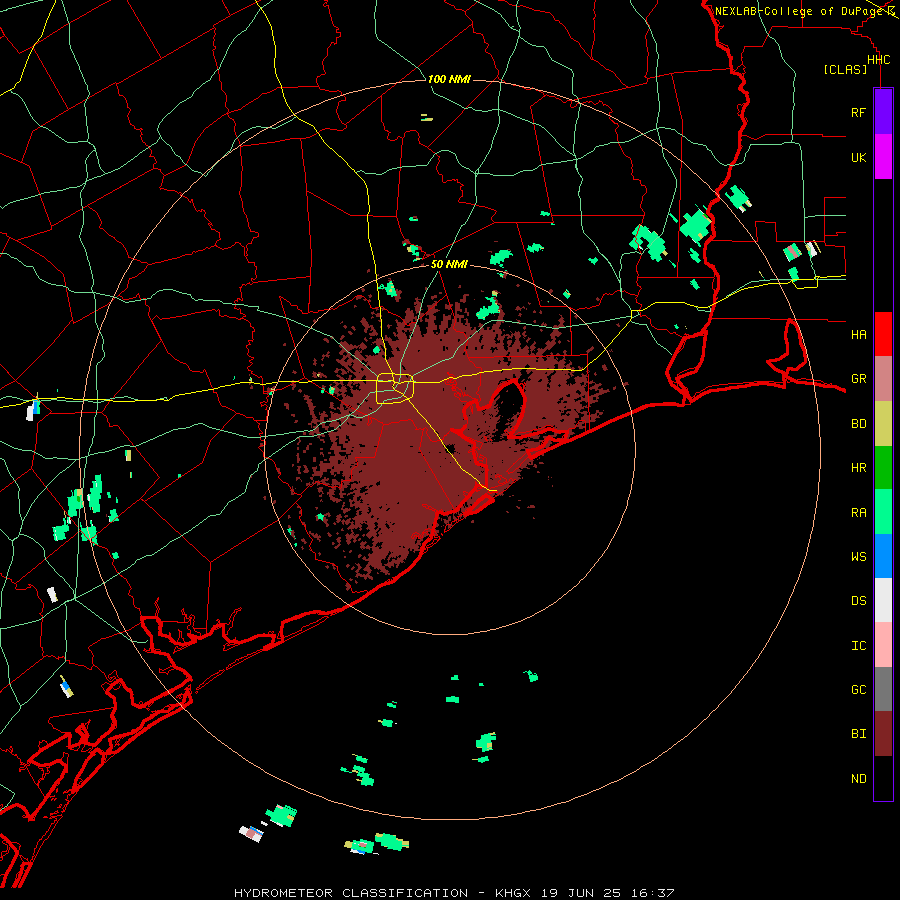Select the gray GC ground clutter swatch
Viewport: 900px width, 900px height.
(883, 689)
